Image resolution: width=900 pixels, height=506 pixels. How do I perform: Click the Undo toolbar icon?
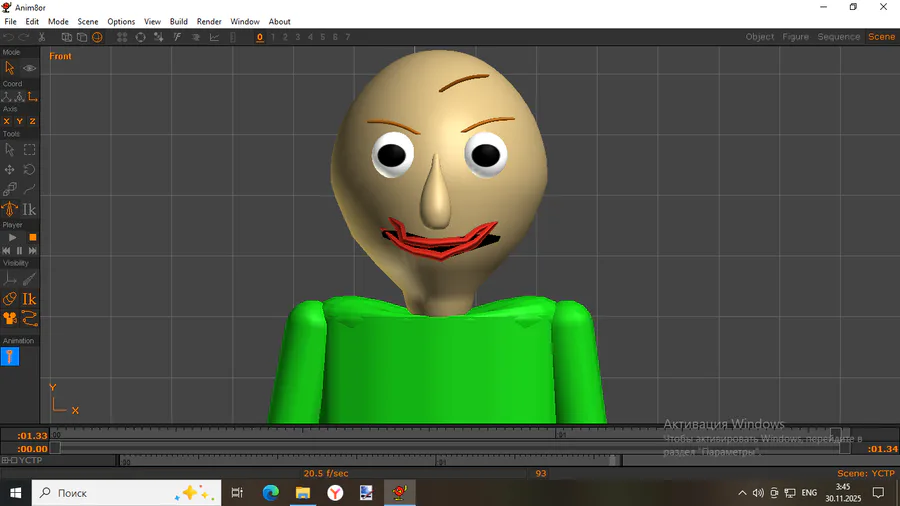9,37
